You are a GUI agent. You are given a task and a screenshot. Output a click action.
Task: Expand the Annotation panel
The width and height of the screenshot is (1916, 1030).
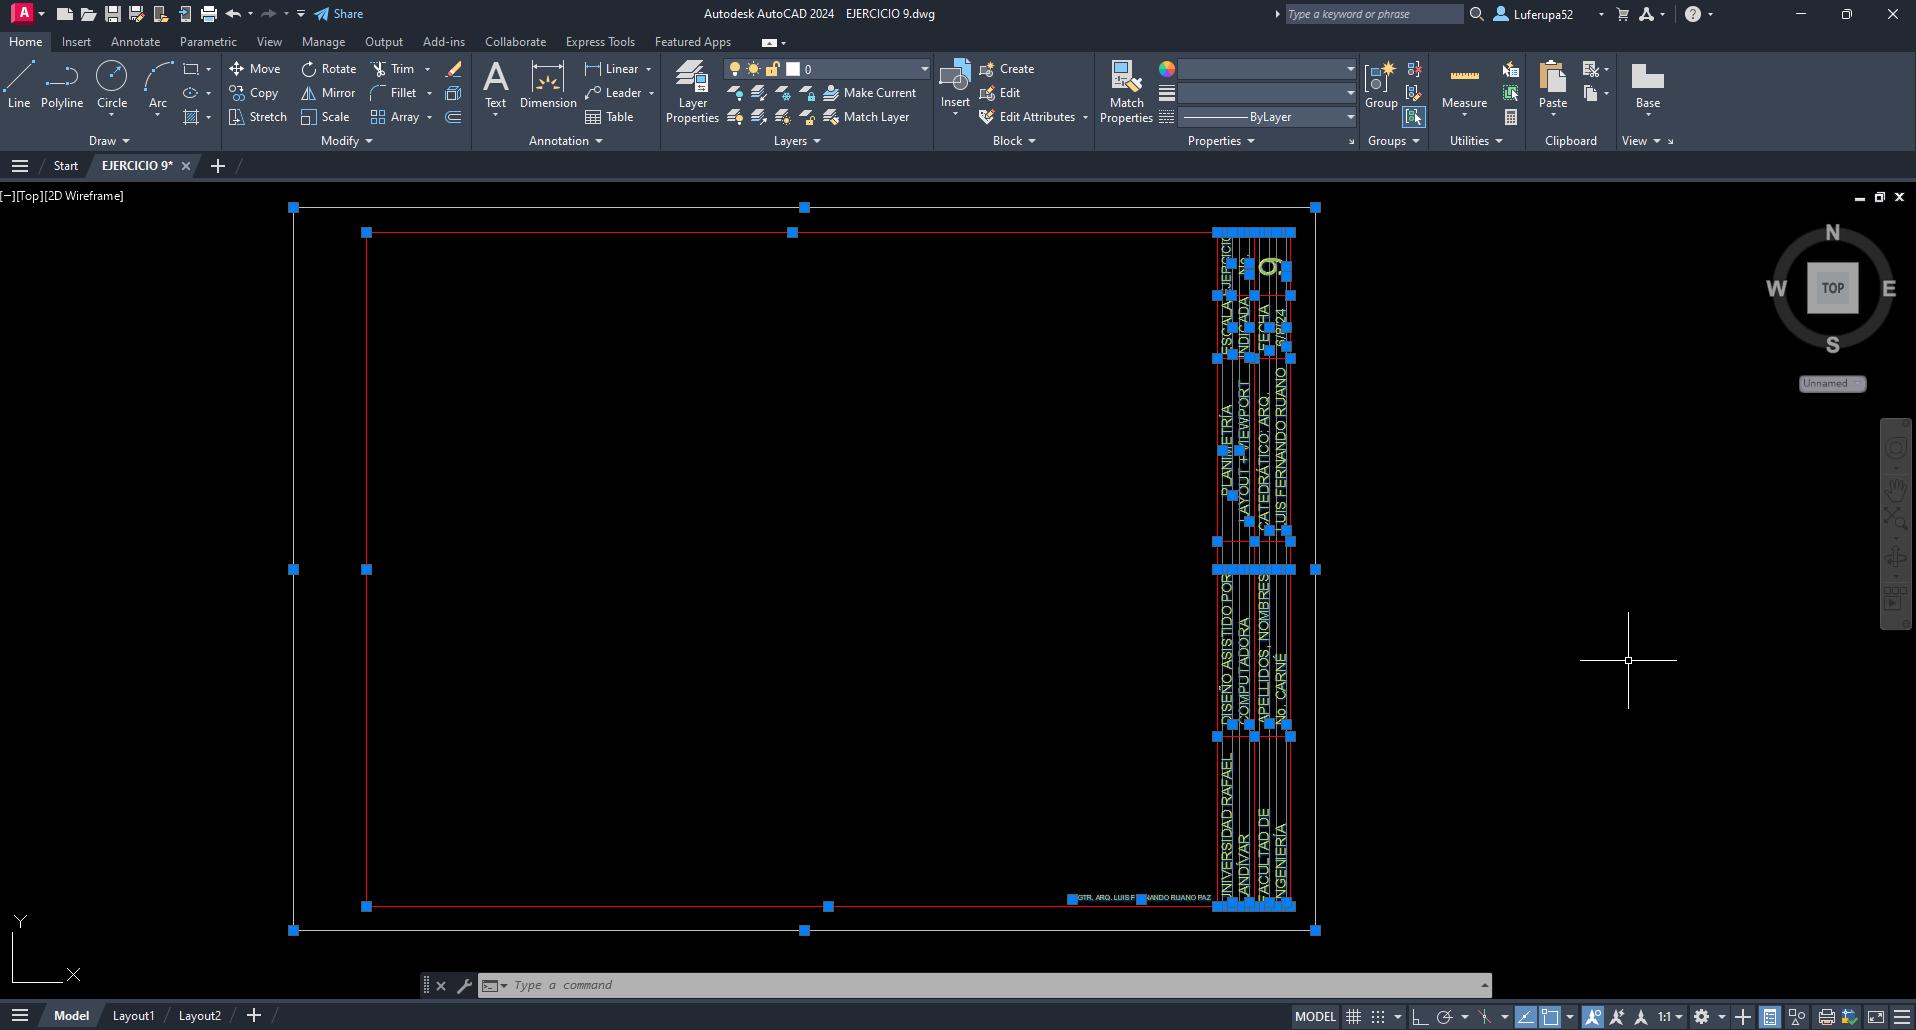point(565,141)
